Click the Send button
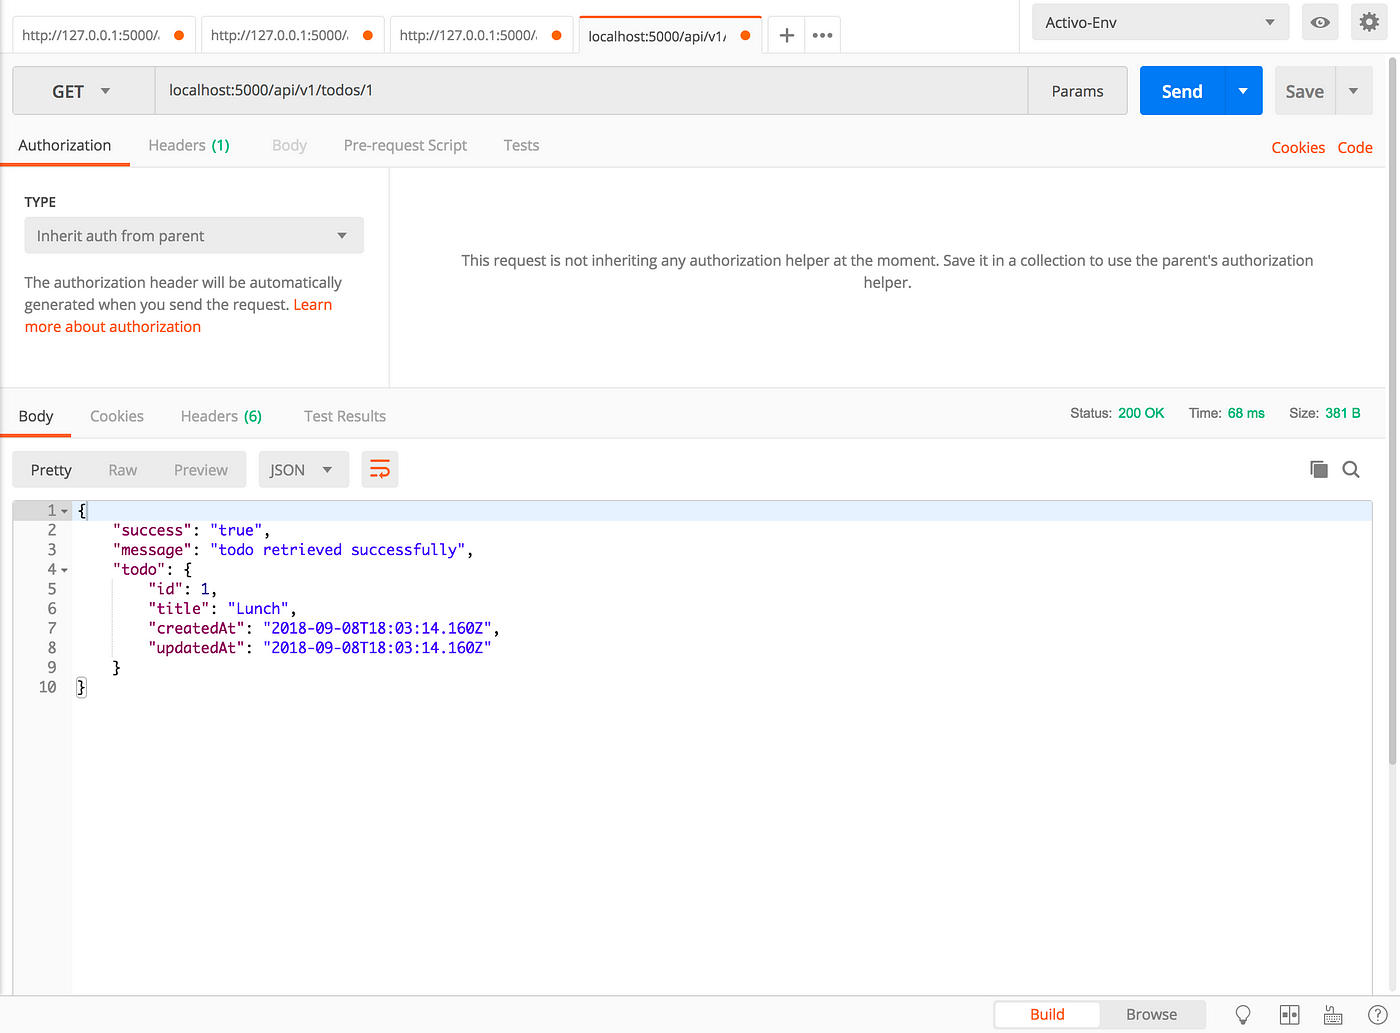Image resolution: width=1400 pixels, height=1033 pixels. (1182, 91)
